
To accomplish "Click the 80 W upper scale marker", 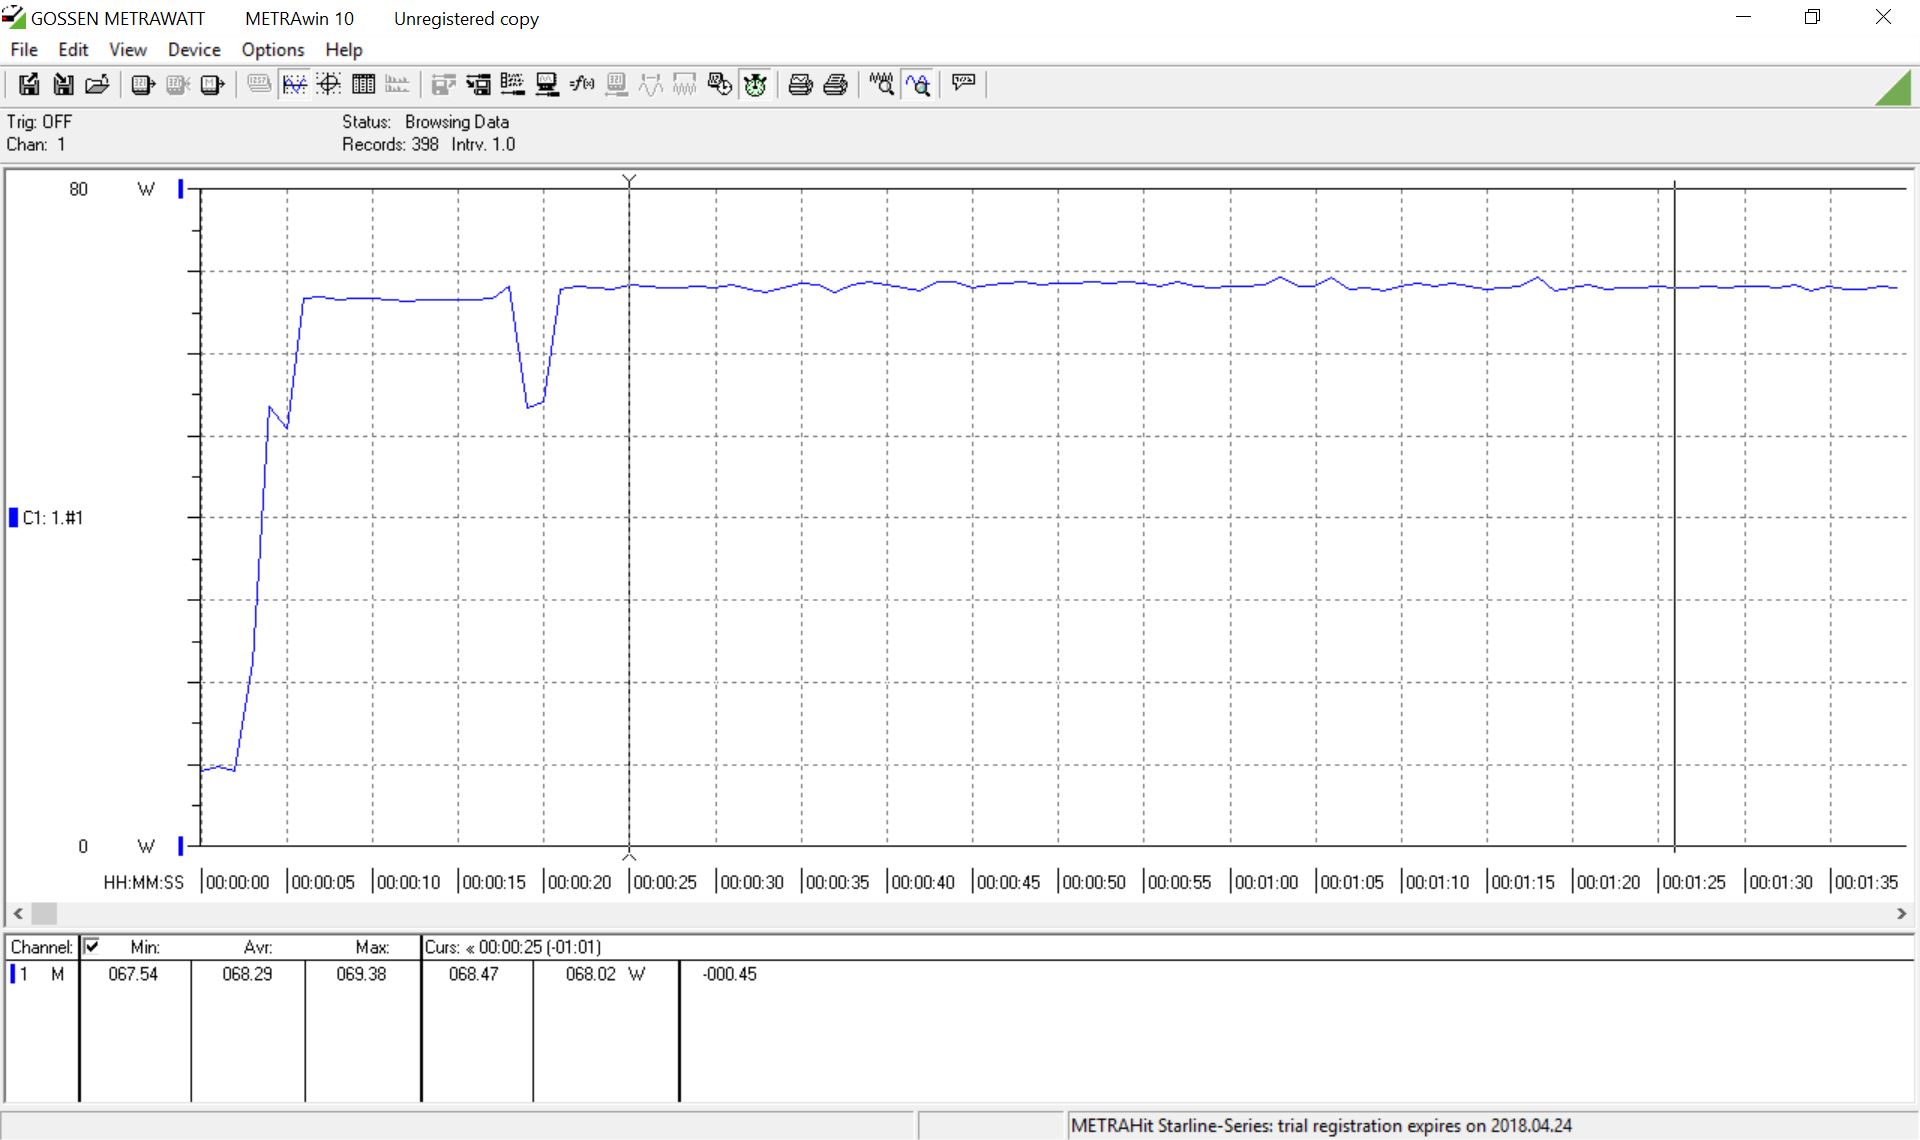I will click(181, 188).
